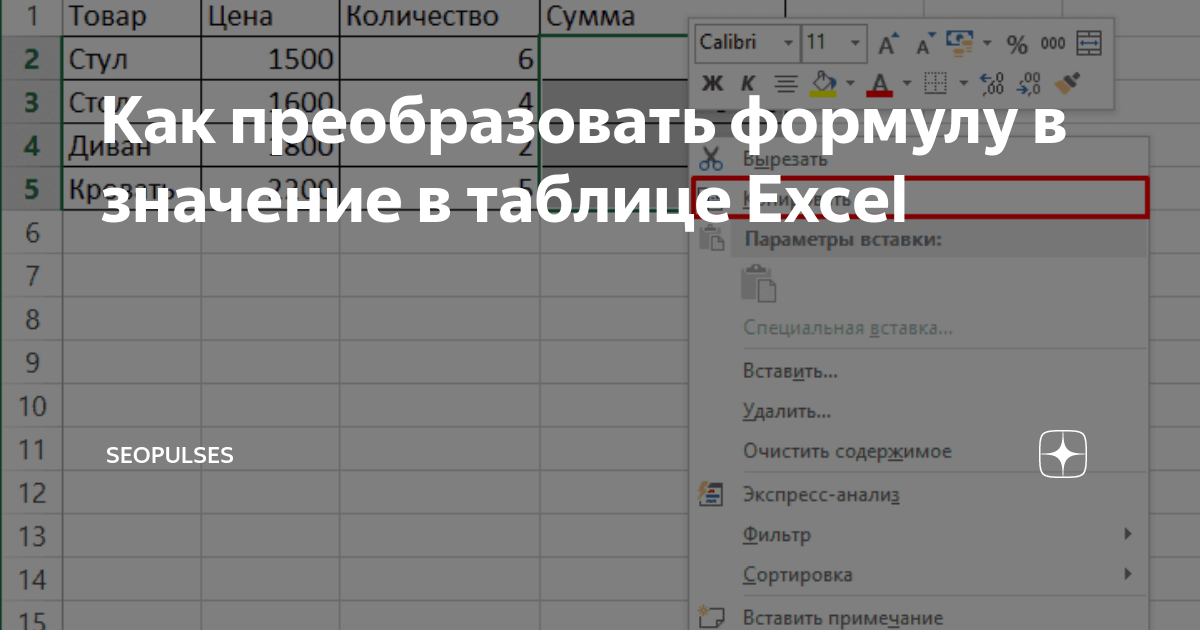This screenshot has width=1200, height=630.
Task: Select the Цена header cell
Action: pos(270,16)
